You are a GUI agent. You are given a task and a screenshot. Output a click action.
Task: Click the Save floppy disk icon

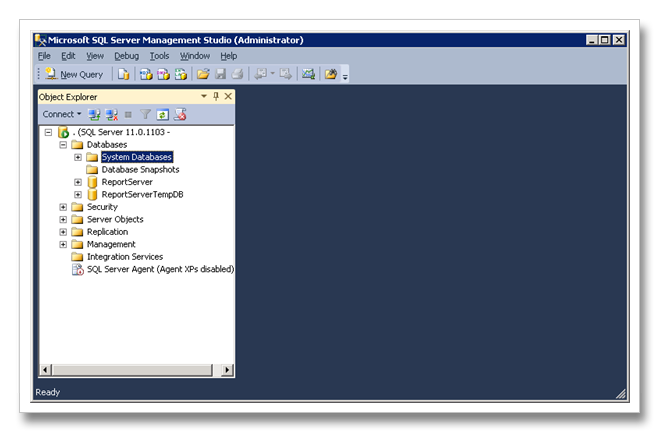coord(220,74)
